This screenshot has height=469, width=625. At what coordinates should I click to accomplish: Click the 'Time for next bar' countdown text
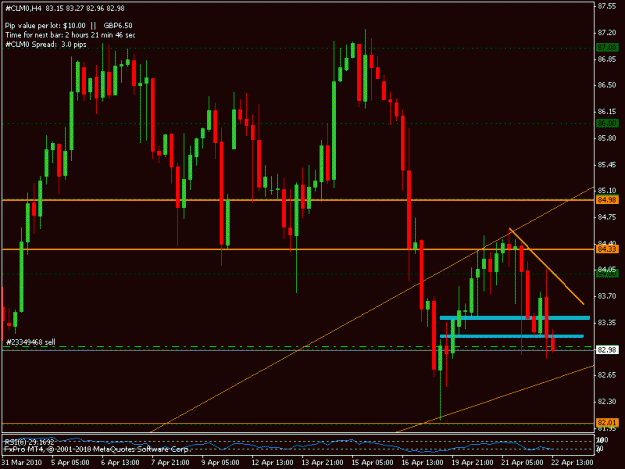click(x=70, y=35)
